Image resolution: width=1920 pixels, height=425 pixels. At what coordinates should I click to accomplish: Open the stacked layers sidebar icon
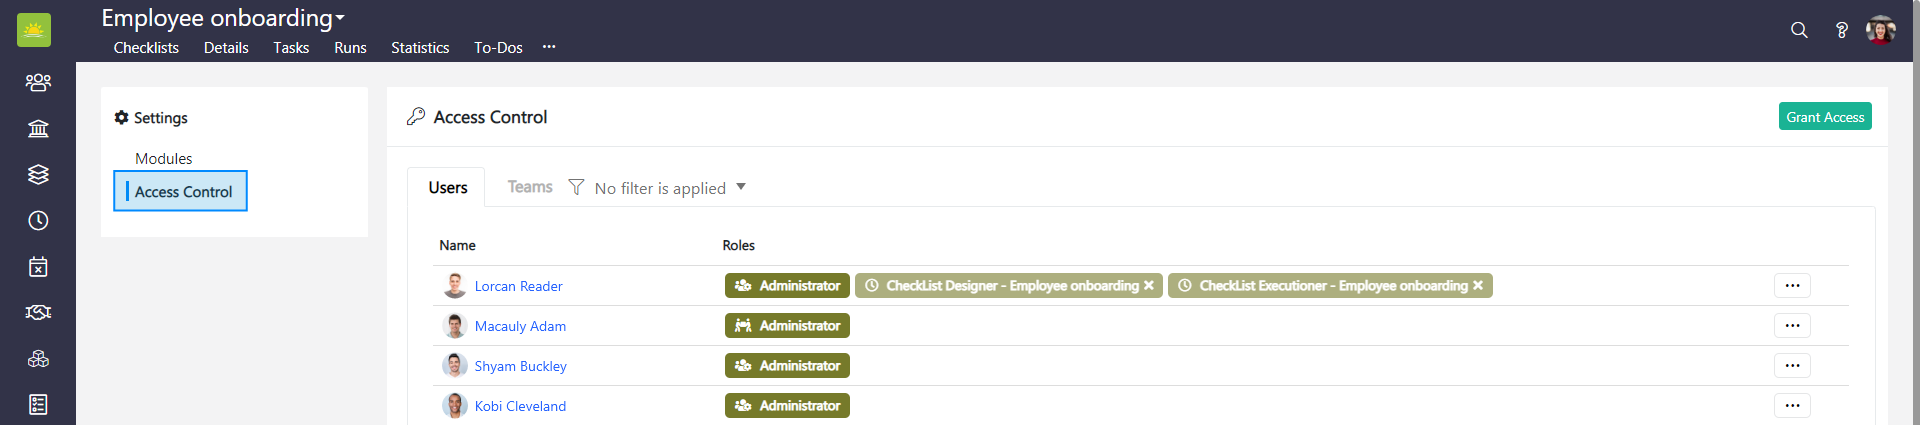click(x=38, y=174)
